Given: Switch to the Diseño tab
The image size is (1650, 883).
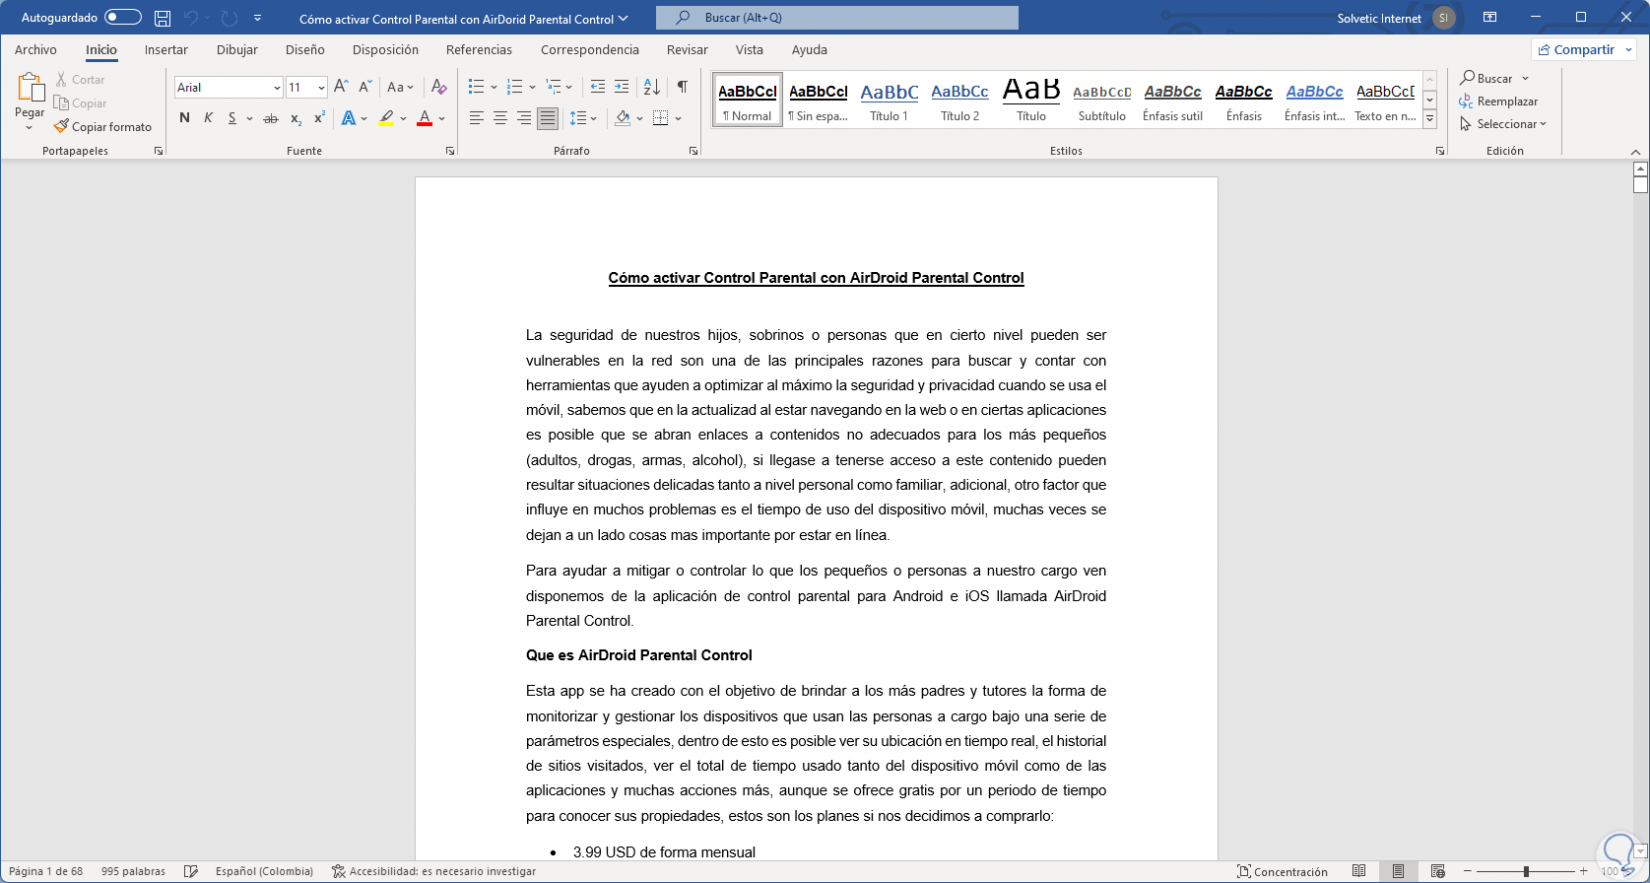Looking at the screenshot, I should (x=305, y=50).
